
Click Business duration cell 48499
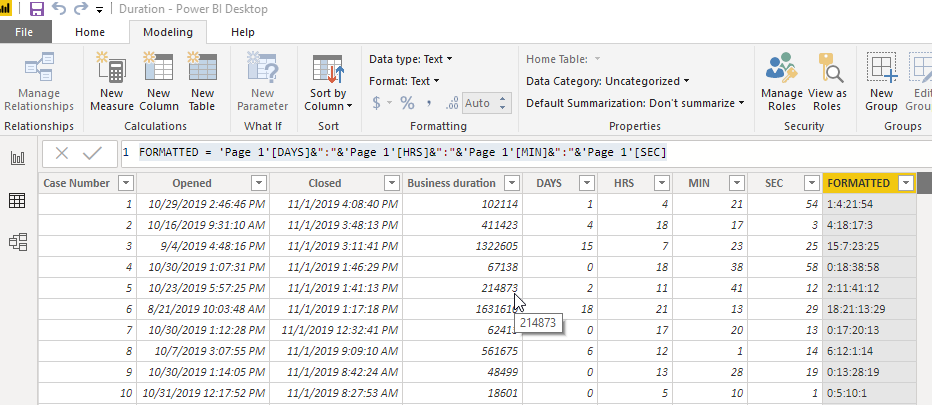[x=462, y=372]
